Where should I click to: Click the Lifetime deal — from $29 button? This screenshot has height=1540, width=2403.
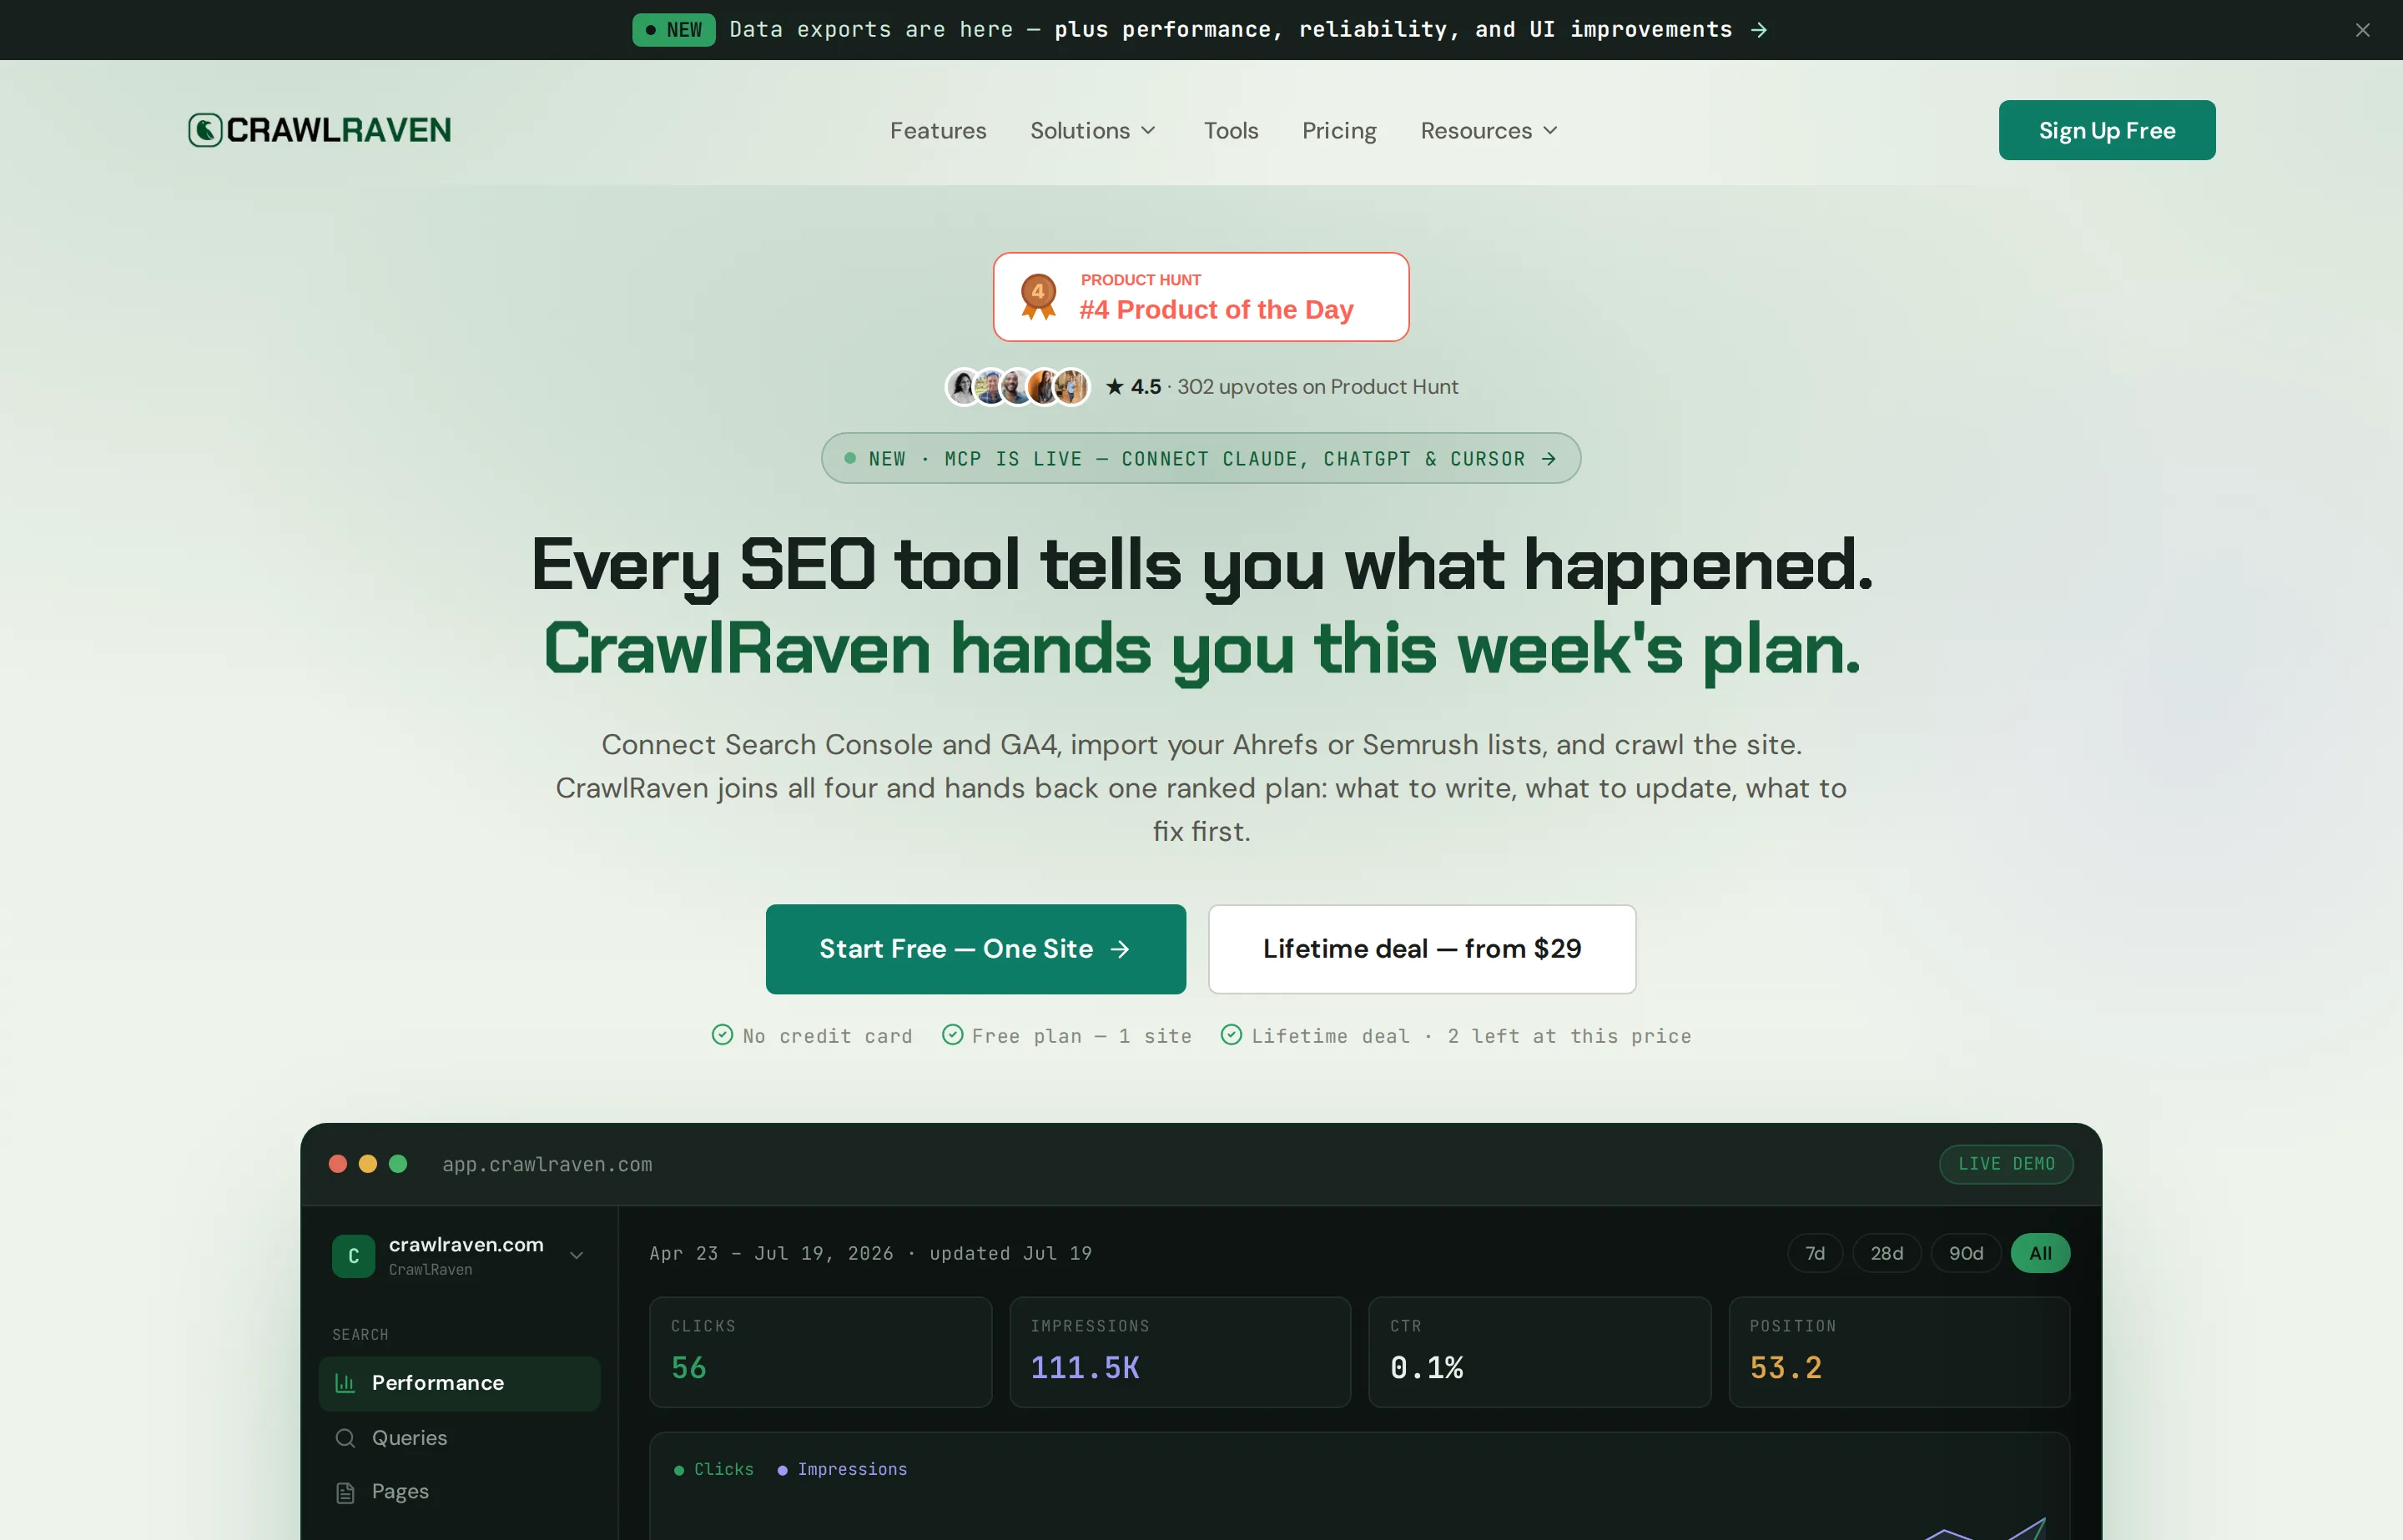(x=1421, y=949)
